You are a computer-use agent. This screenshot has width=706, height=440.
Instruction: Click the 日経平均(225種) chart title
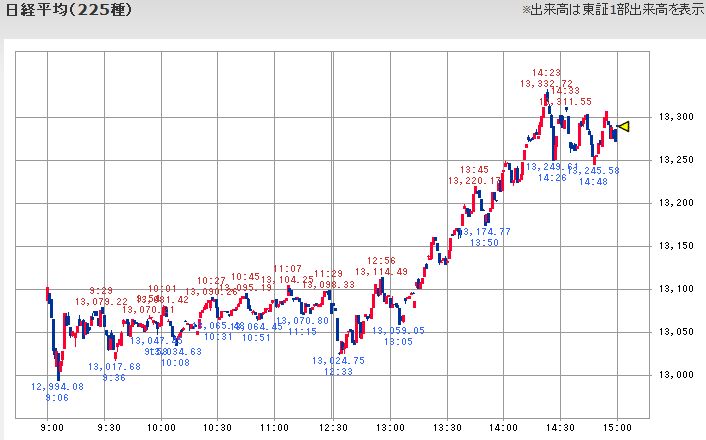(x=69, y=10)
